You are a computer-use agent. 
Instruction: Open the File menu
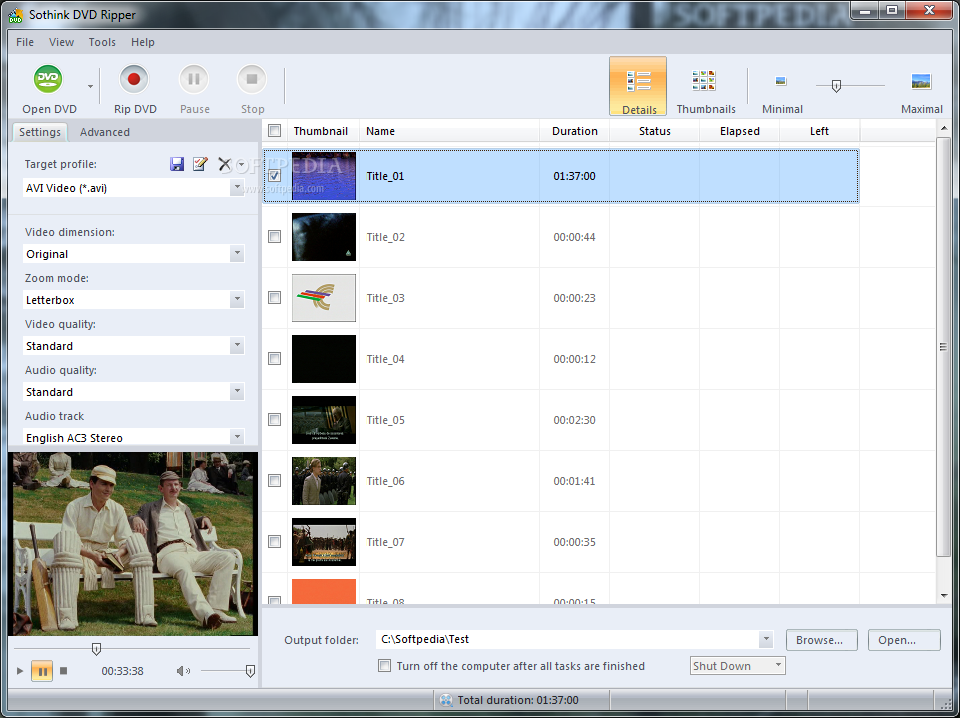[25, 42]
